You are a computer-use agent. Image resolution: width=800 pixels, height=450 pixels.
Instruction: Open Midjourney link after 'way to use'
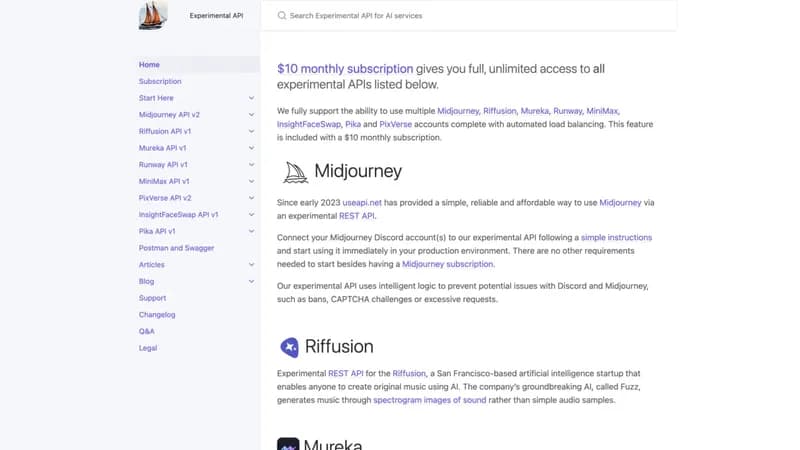(x=620, y=203)
